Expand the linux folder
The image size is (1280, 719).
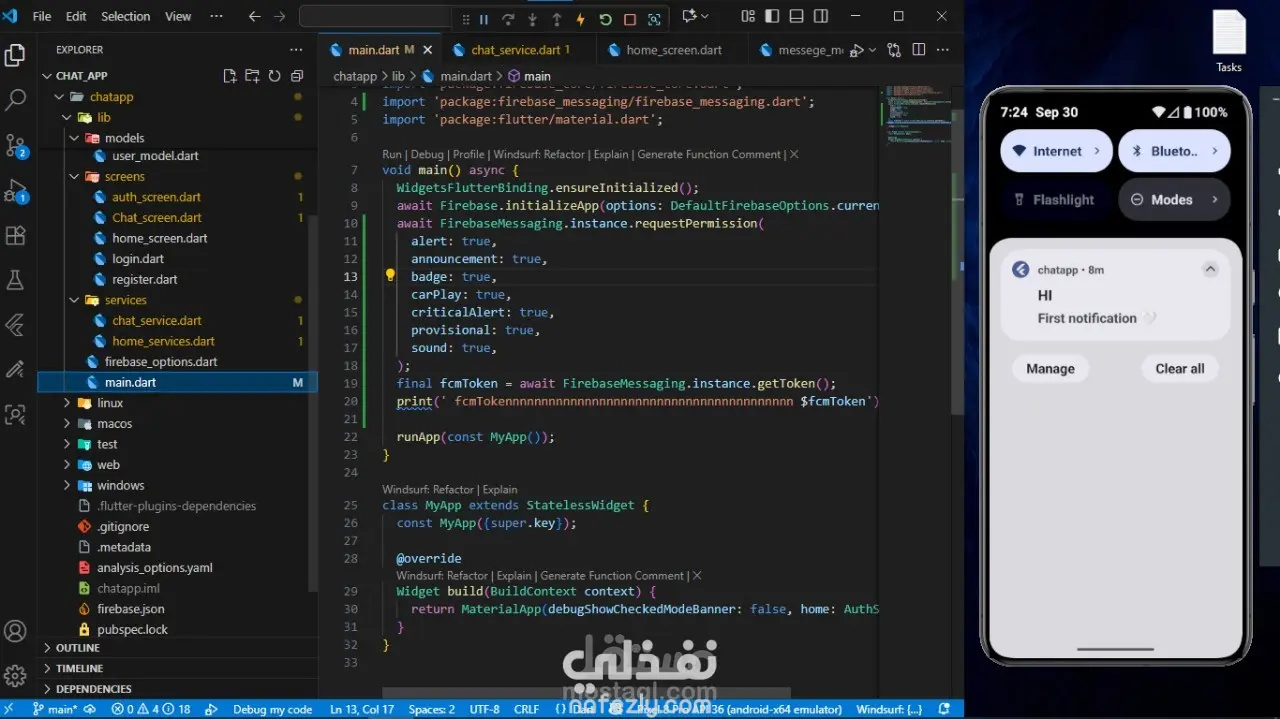(x=67, y=403)
